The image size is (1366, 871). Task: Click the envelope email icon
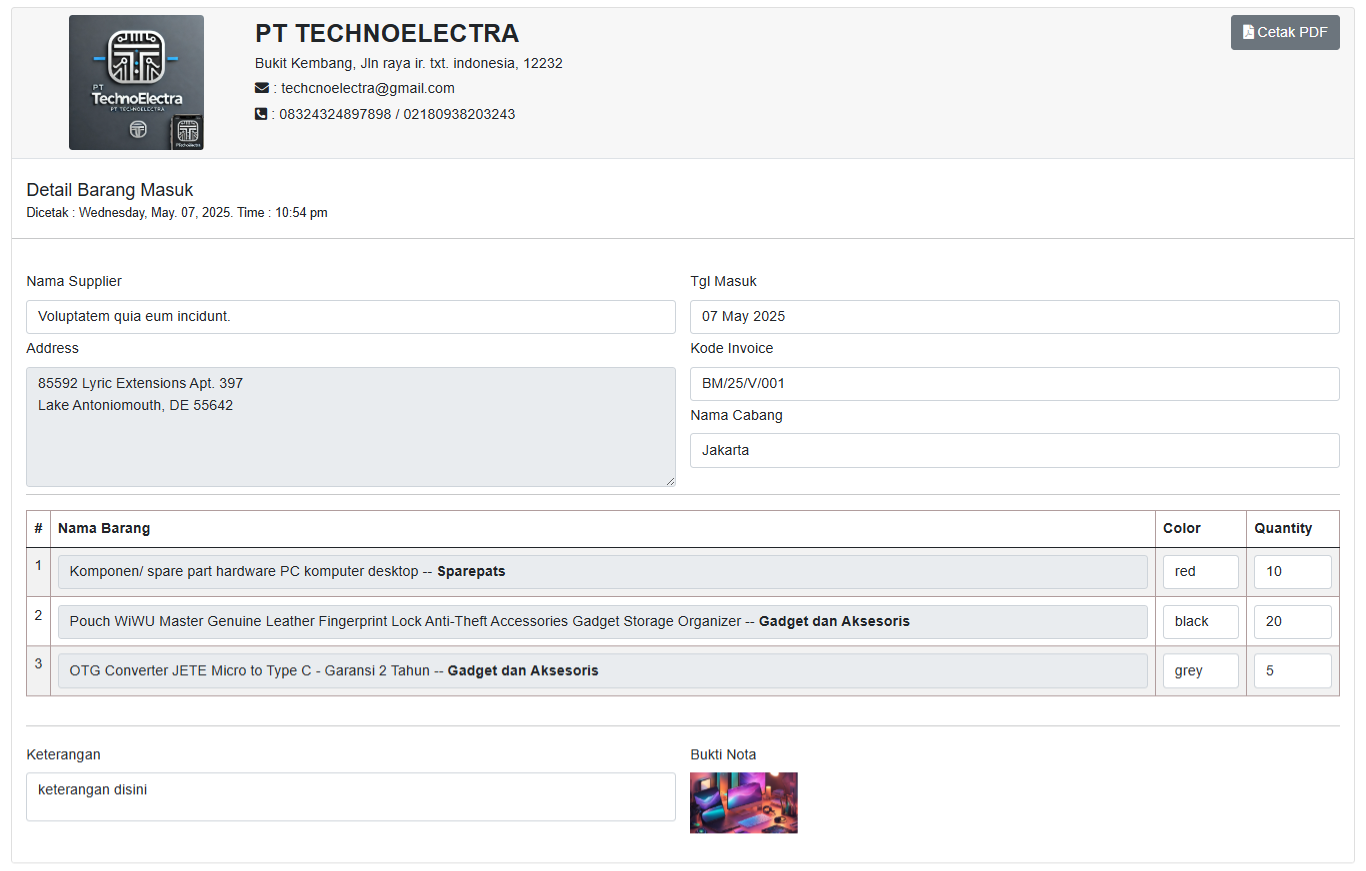point(262,88)
